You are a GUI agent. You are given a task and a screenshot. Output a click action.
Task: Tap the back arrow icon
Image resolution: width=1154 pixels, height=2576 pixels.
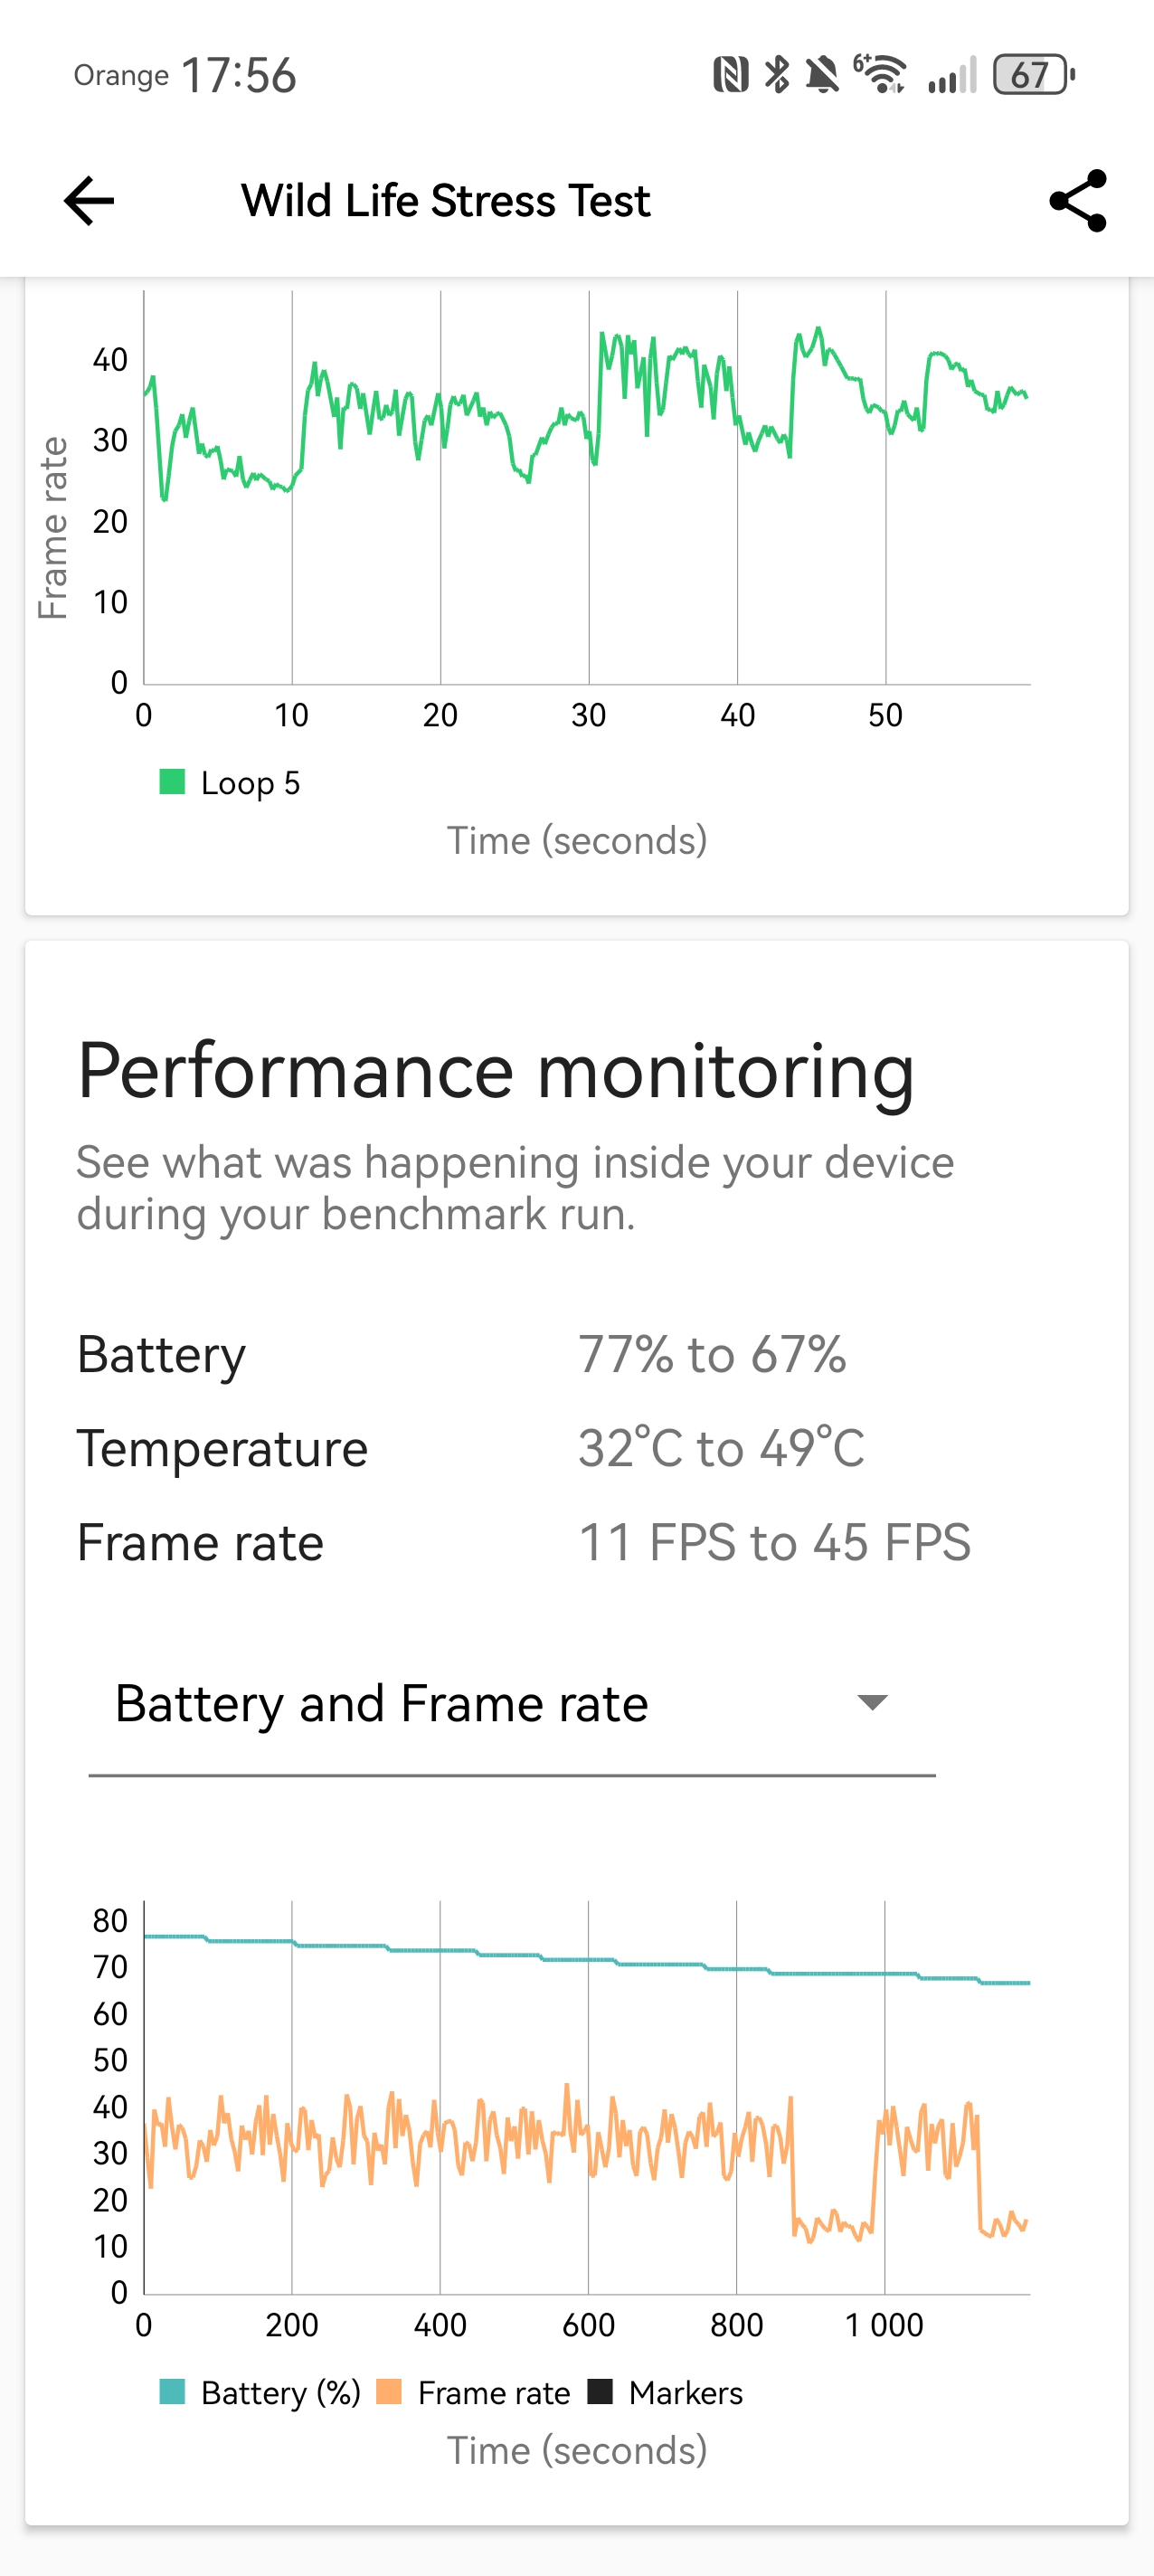tap(89, 201)
